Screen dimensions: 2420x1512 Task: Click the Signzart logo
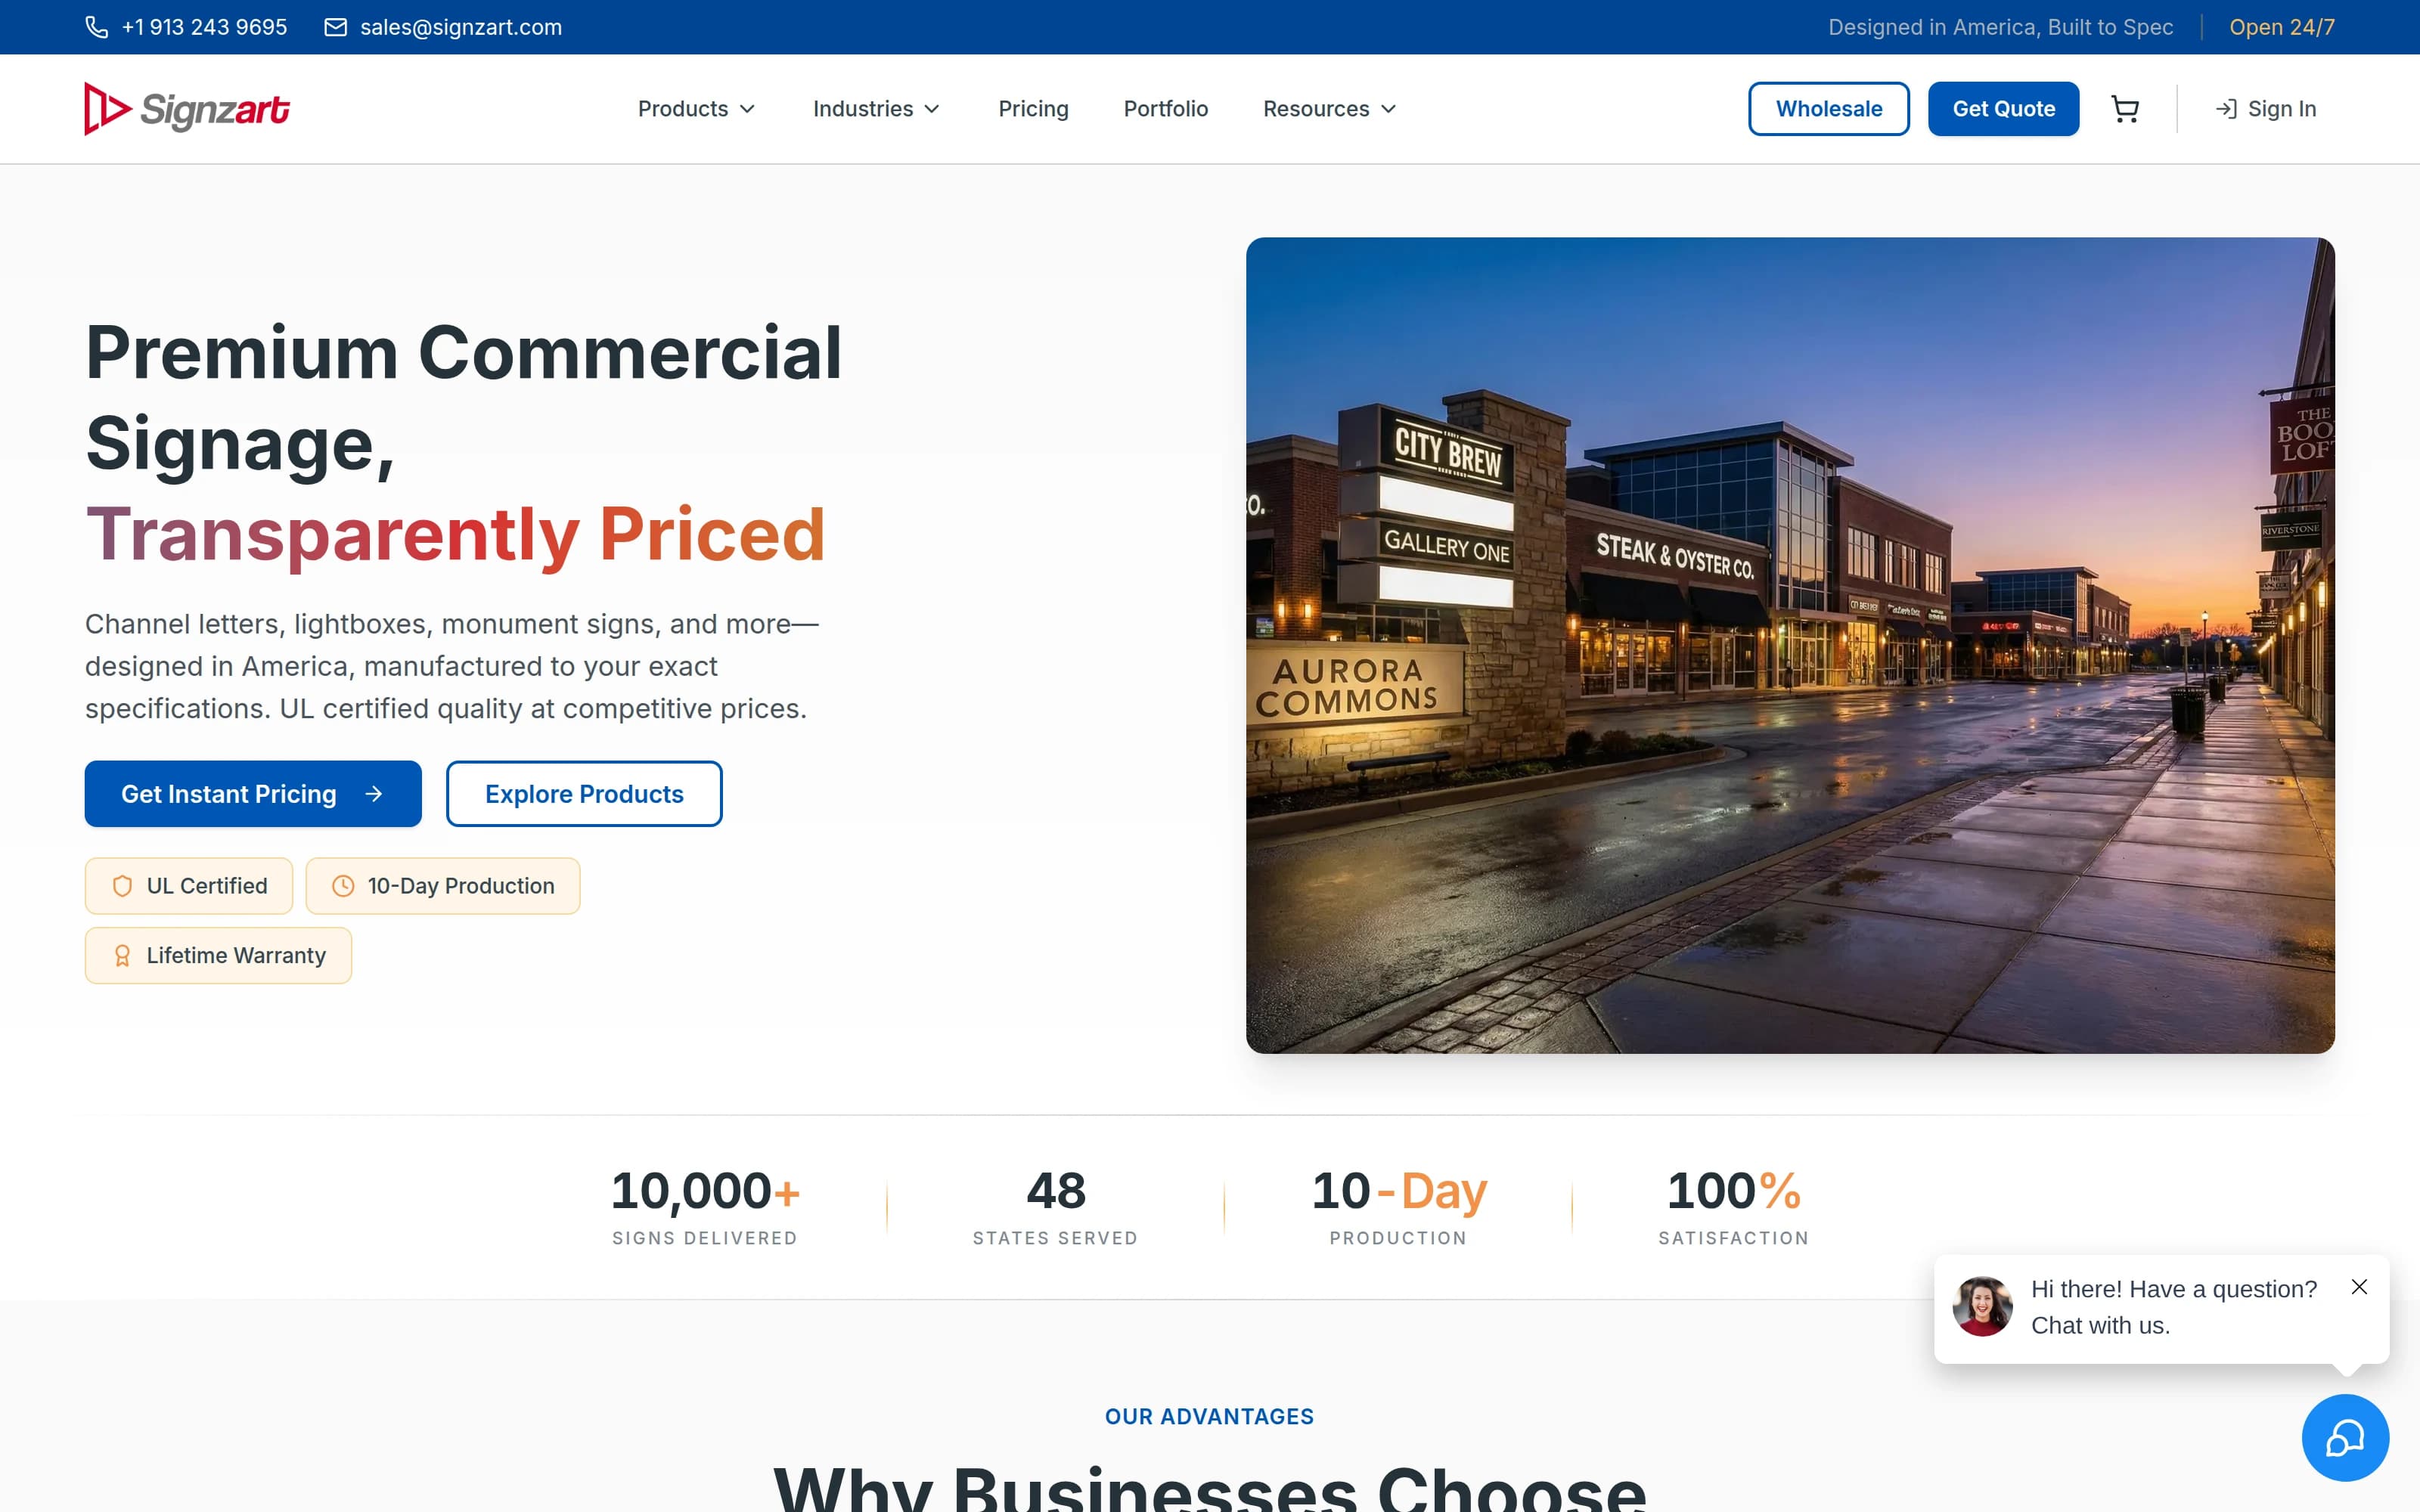tap(188, 109)
